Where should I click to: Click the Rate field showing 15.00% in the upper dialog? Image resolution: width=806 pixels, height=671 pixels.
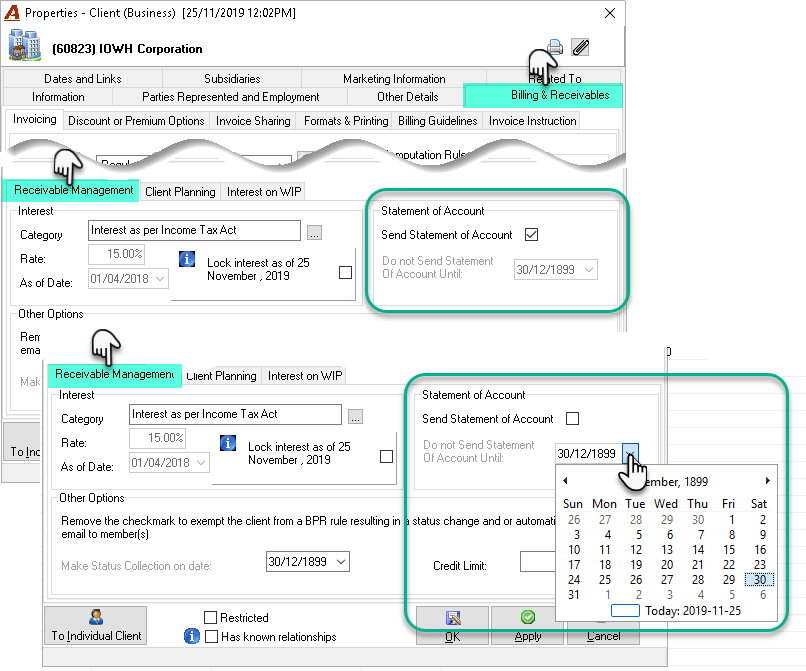(116, 254)
